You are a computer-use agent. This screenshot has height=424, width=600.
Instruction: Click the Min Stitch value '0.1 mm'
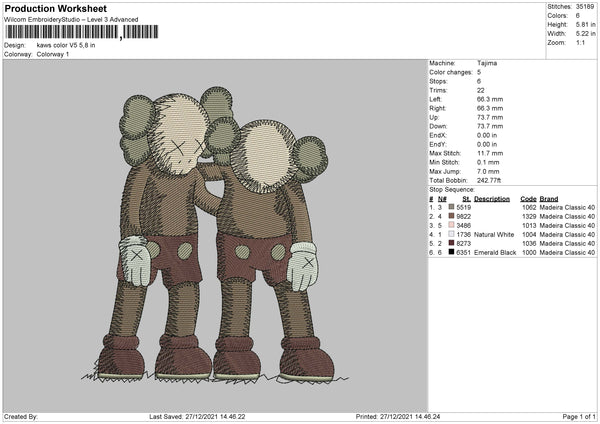(x=488, y=162)
